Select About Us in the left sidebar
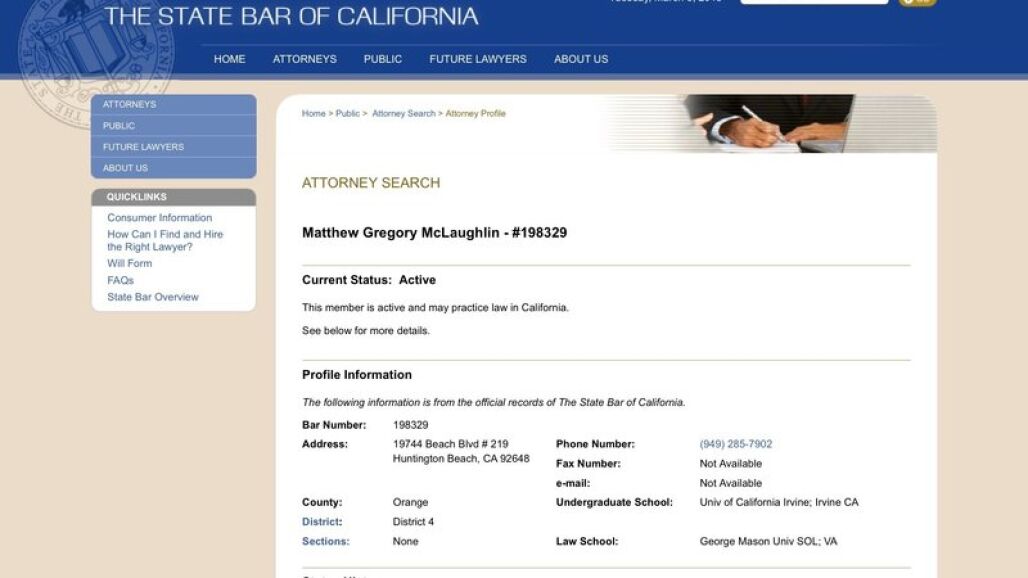This screenshot has height=578, width=1028. [125, 168]
